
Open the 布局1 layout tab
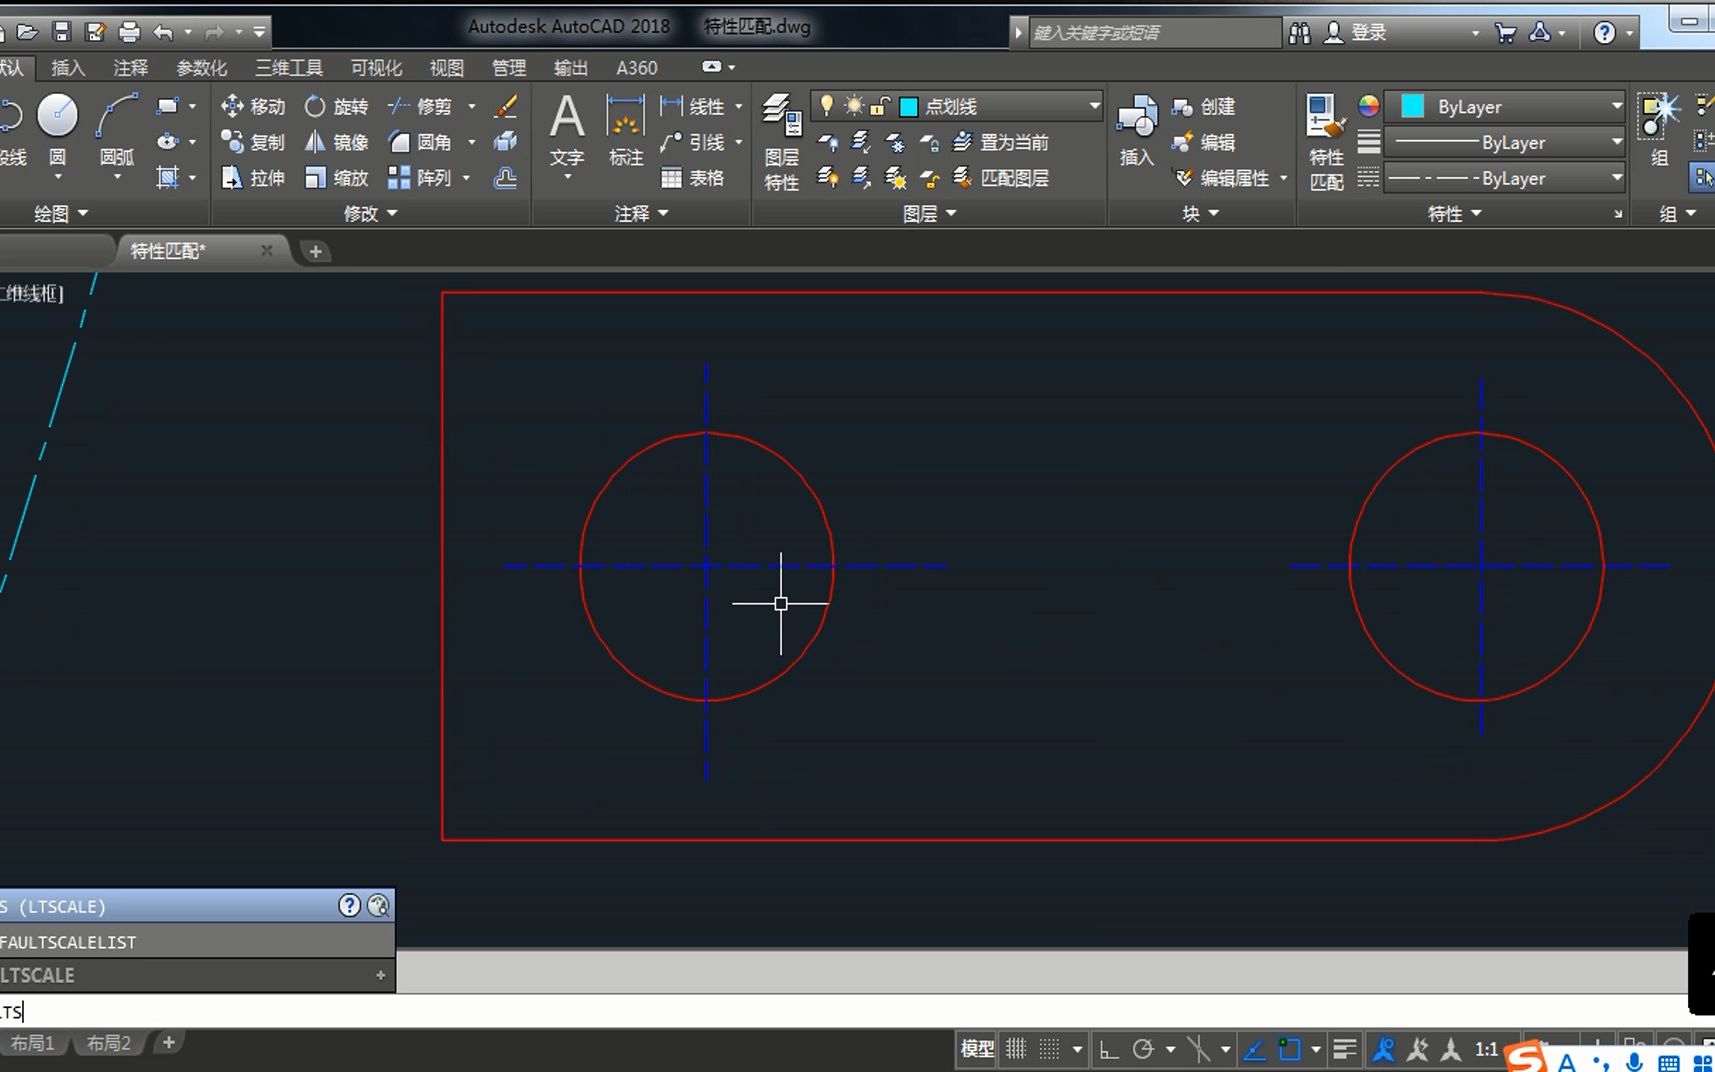tap(33, 1043)
